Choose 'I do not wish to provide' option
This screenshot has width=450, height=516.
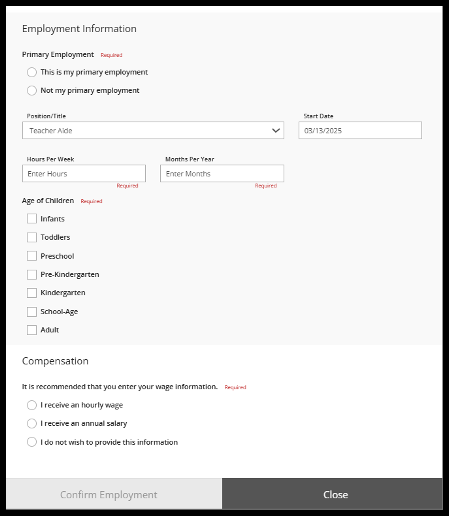click(32, 442)
